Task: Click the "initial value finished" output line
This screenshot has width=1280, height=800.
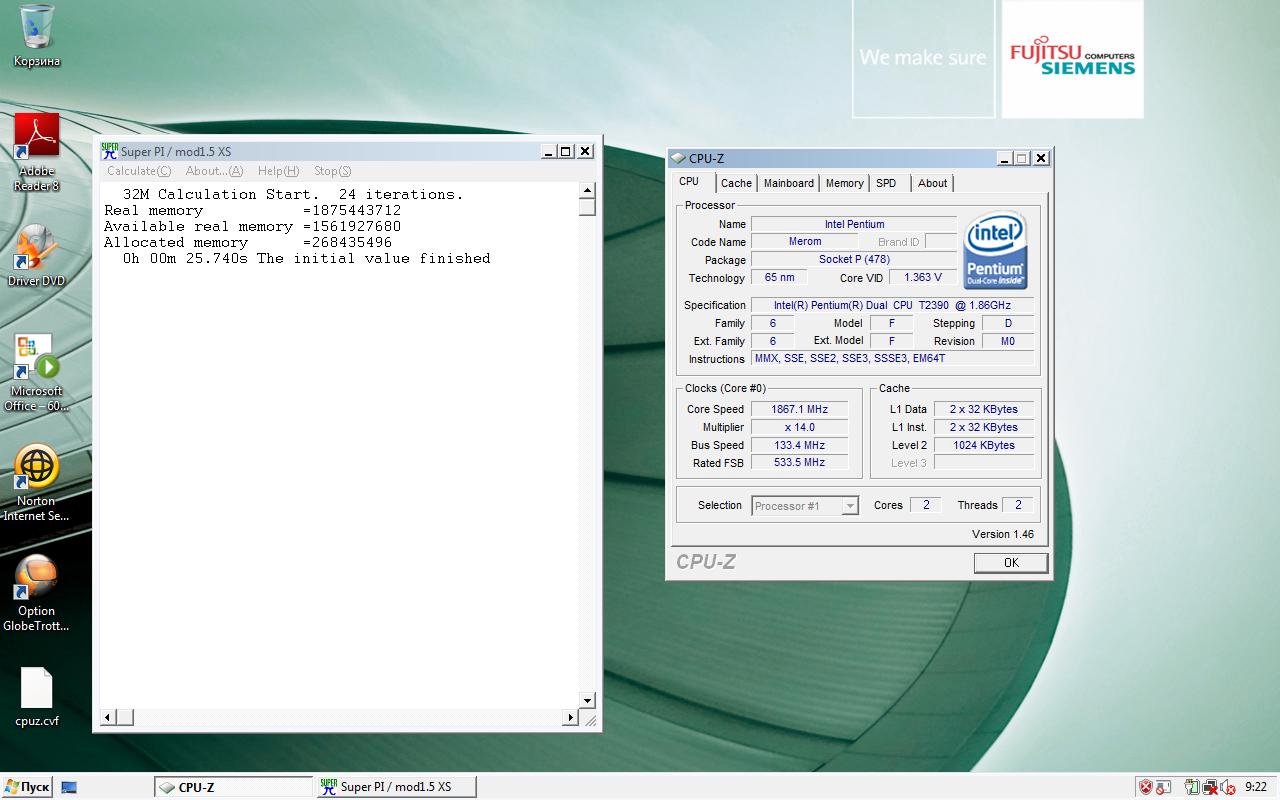Action: [307, 258]
